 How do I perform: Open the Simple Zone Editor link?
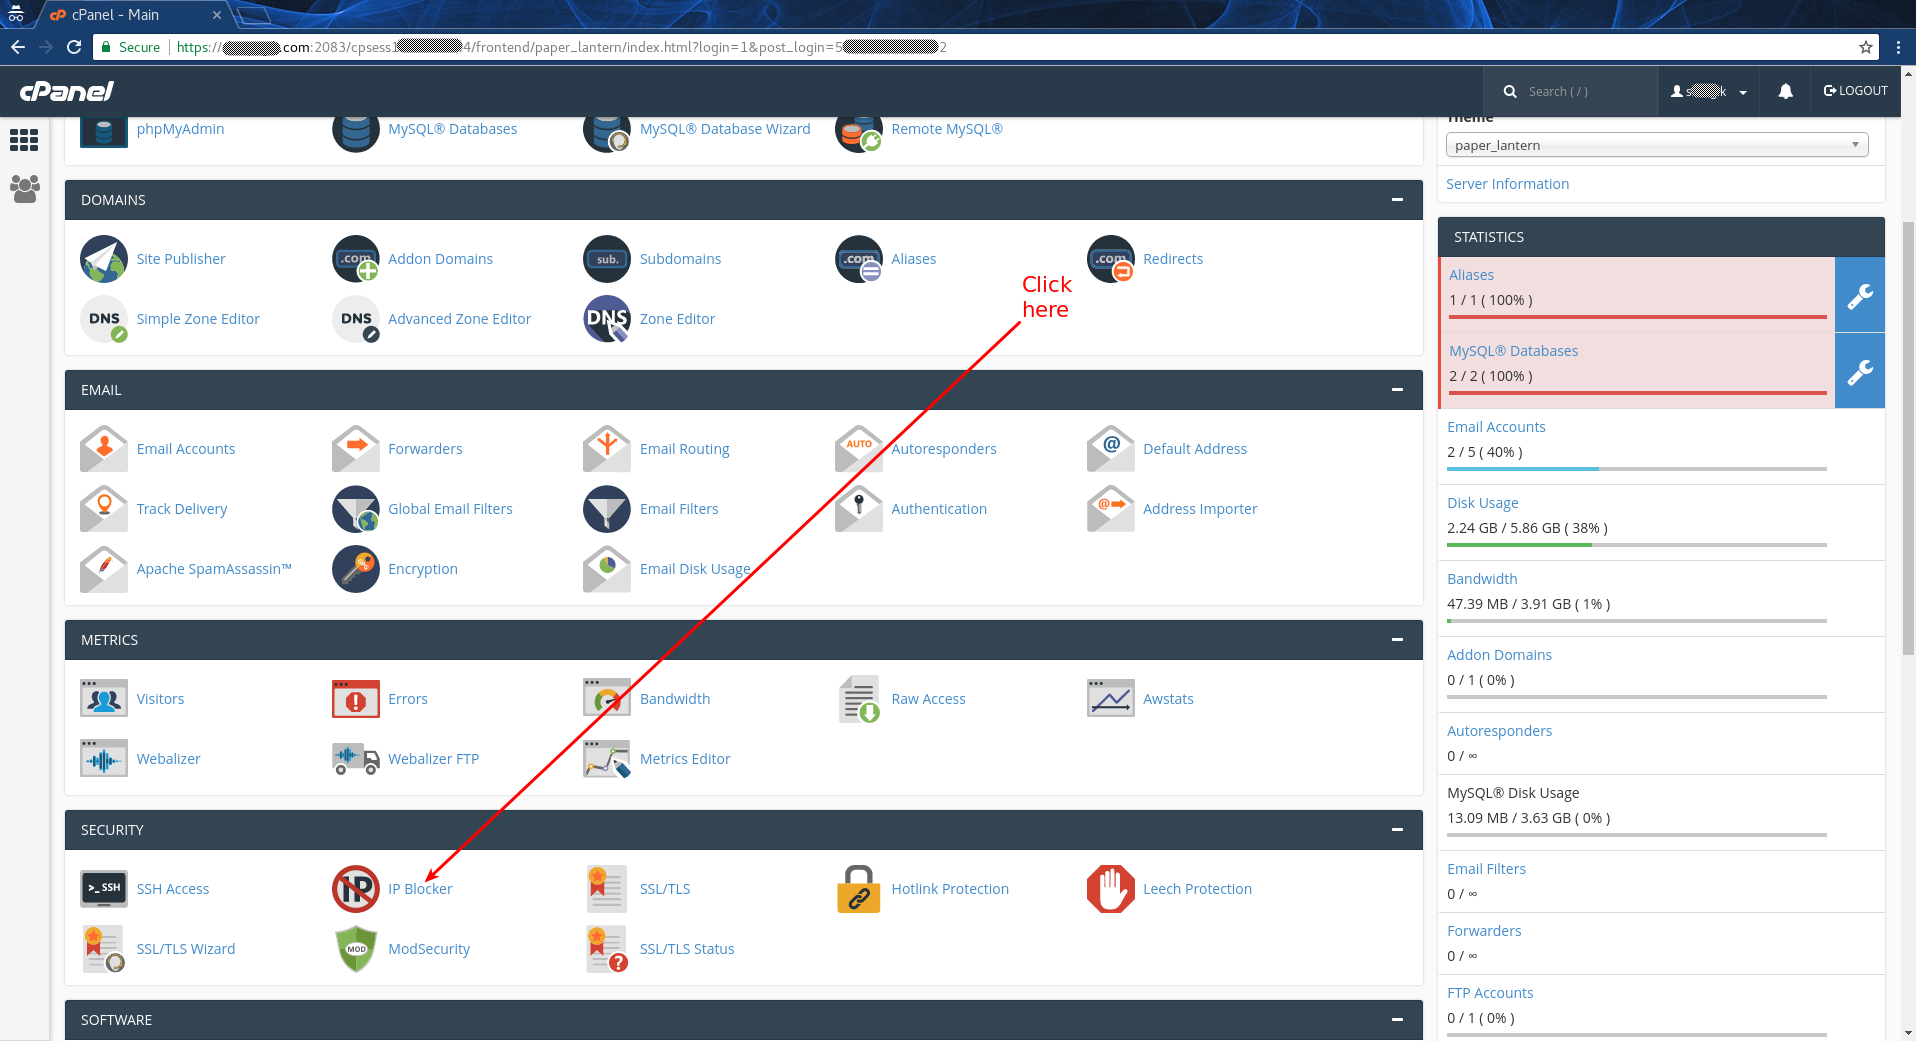[x=198, y=319]
